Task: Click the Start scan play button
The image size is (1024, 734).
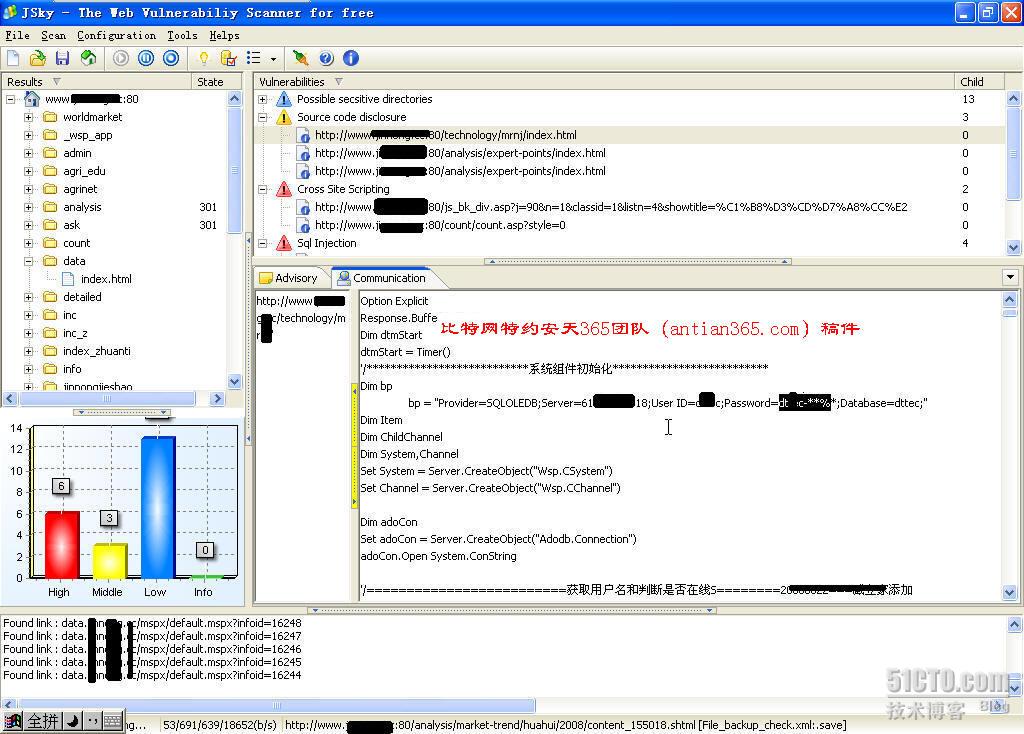Action: [121, 58]
